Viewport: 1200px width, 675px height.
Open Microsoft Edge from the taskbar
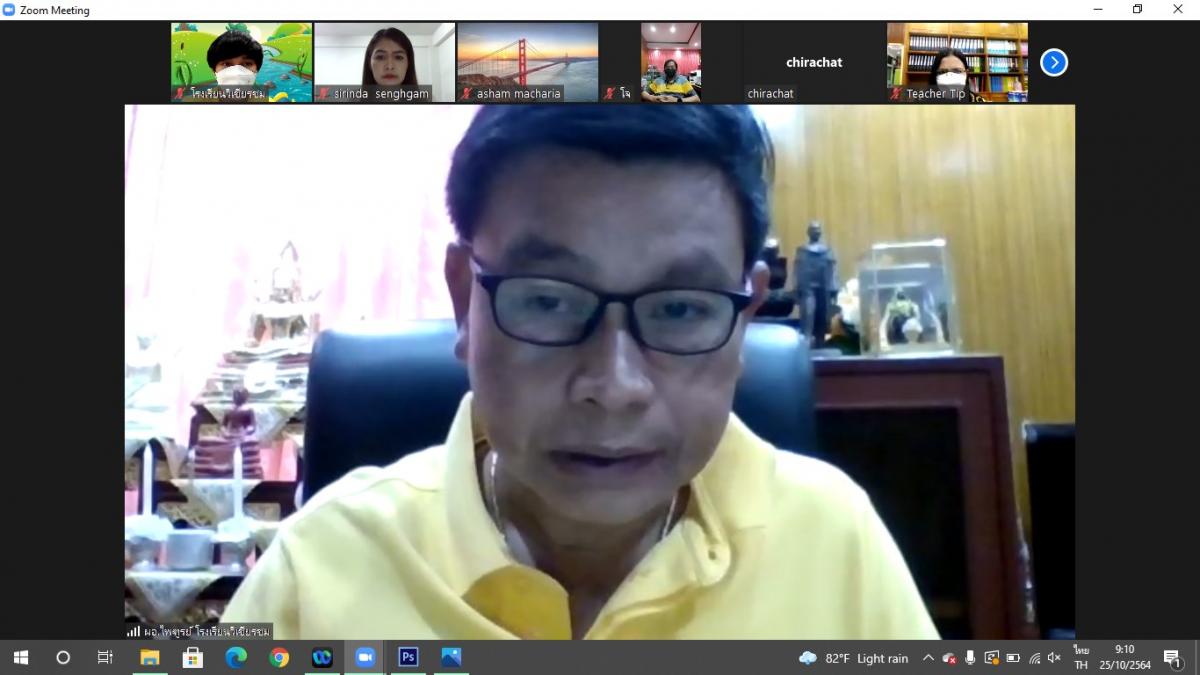pos(236,657)
